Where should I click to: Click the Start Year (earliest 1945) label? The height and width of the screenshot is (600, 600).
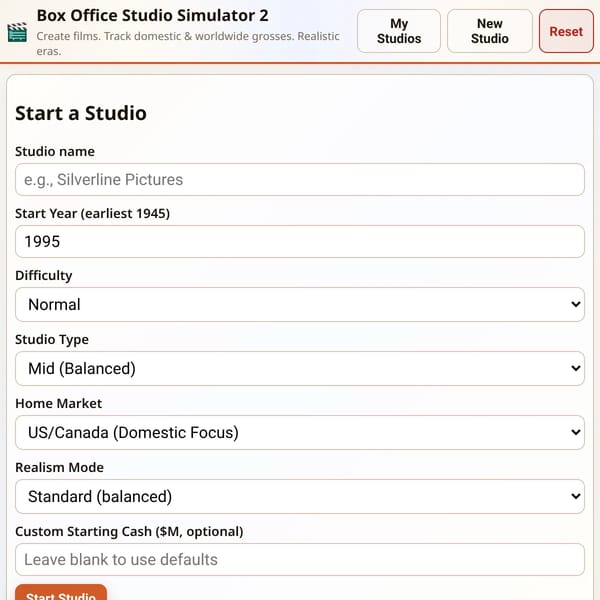(92, 214)
